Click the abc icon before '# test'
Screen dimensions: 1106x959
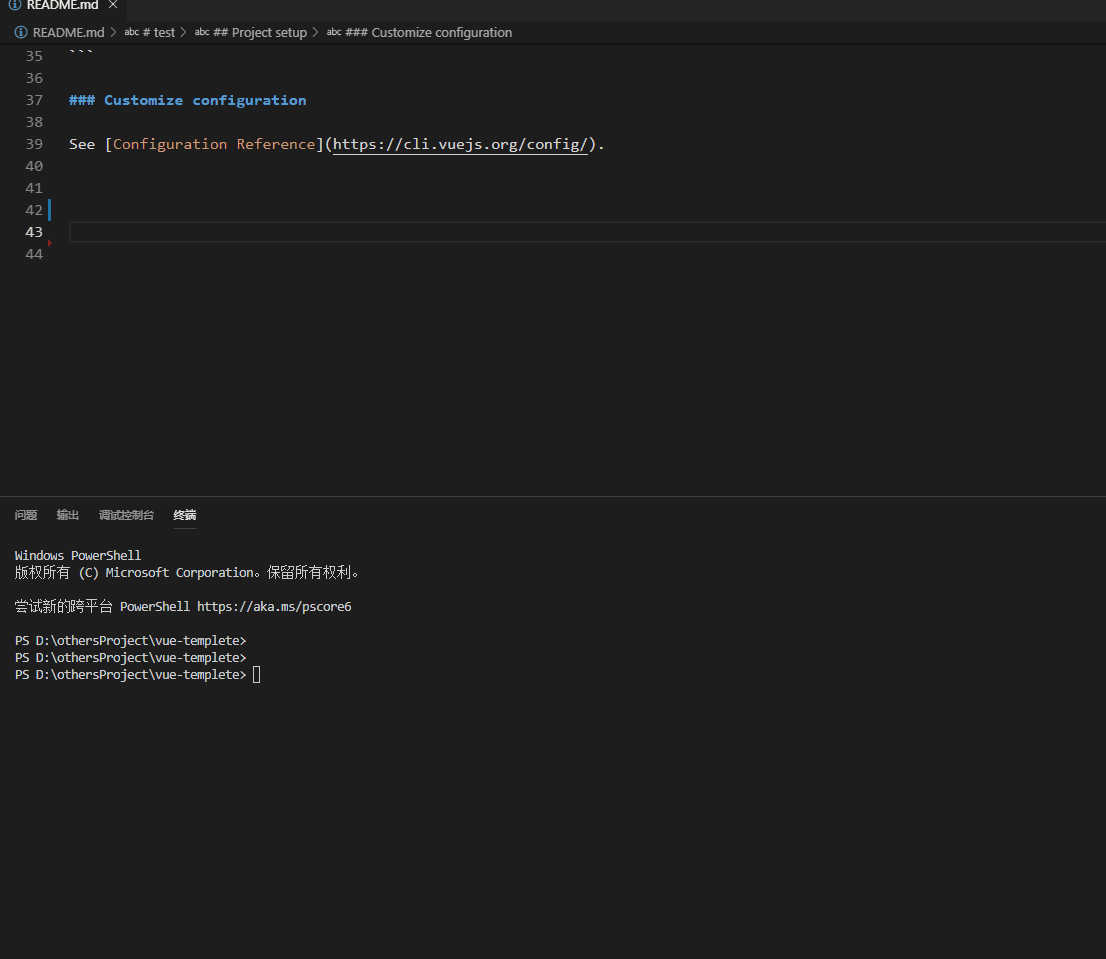point(132,32)
